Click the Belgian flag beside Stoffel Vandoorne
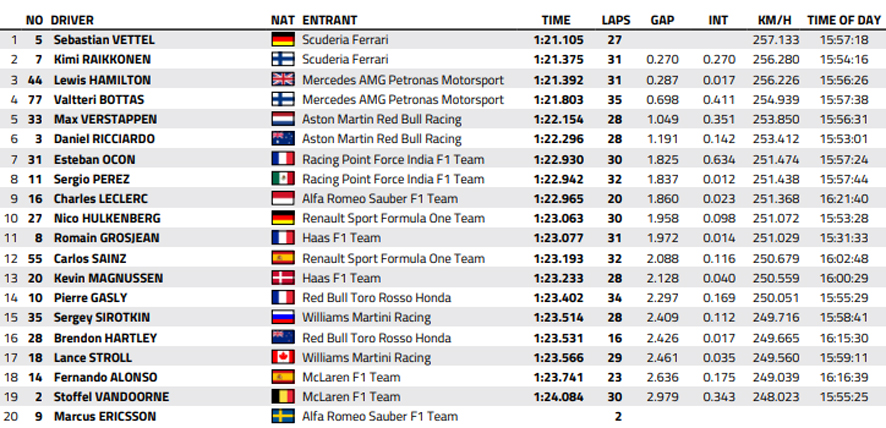886x428 pixels. (283, 397)
